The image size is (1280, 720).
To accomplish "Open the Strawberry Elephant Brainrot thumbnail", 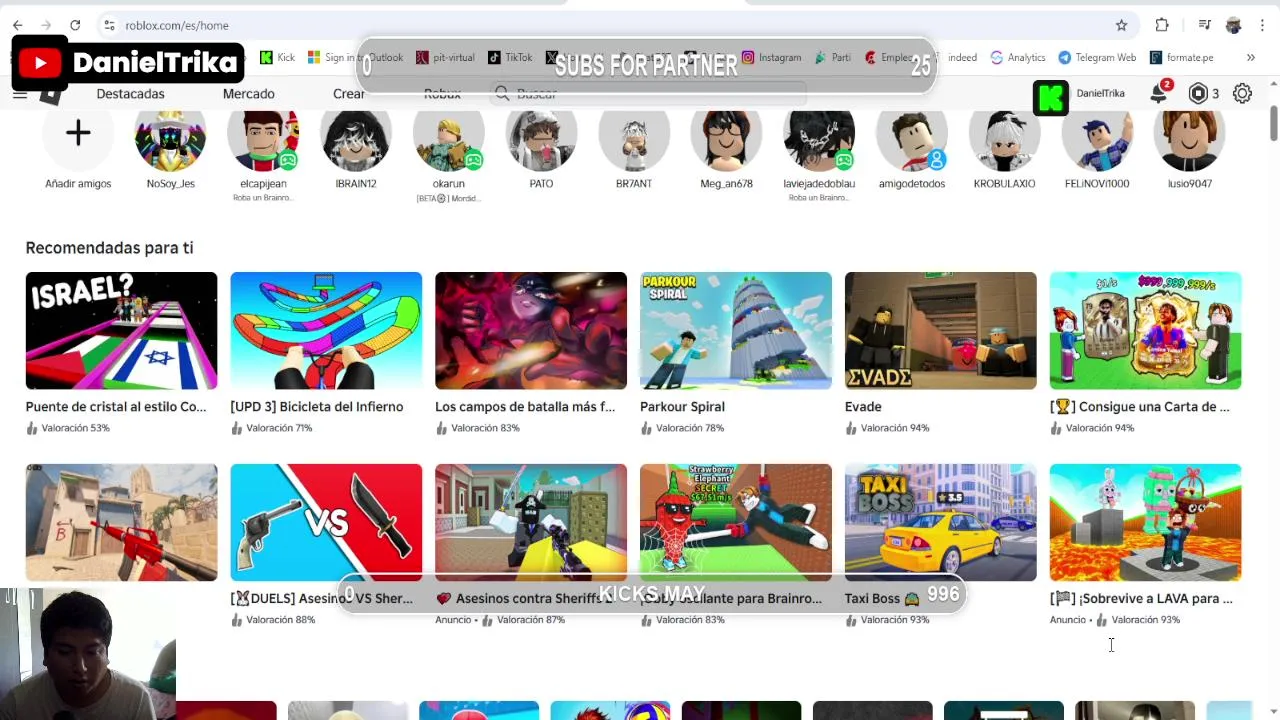I will click(x=736, y=522).
